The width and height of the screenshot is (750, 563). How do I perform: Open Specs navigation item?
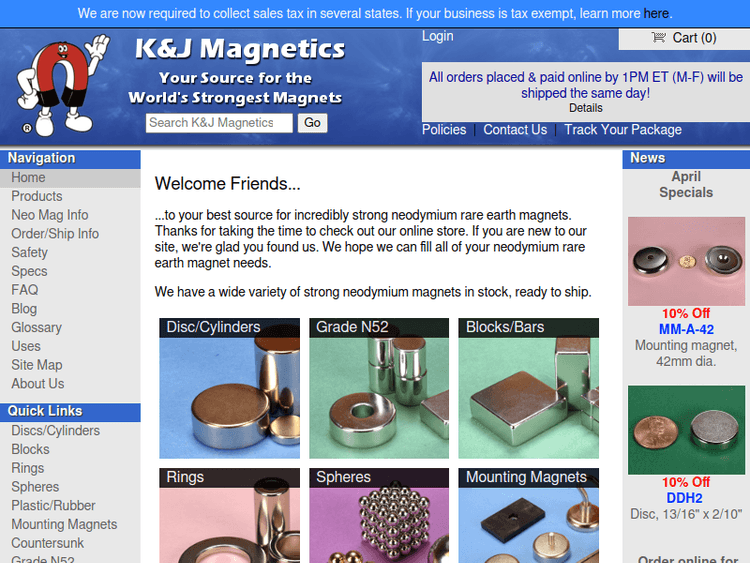(70, 271)
